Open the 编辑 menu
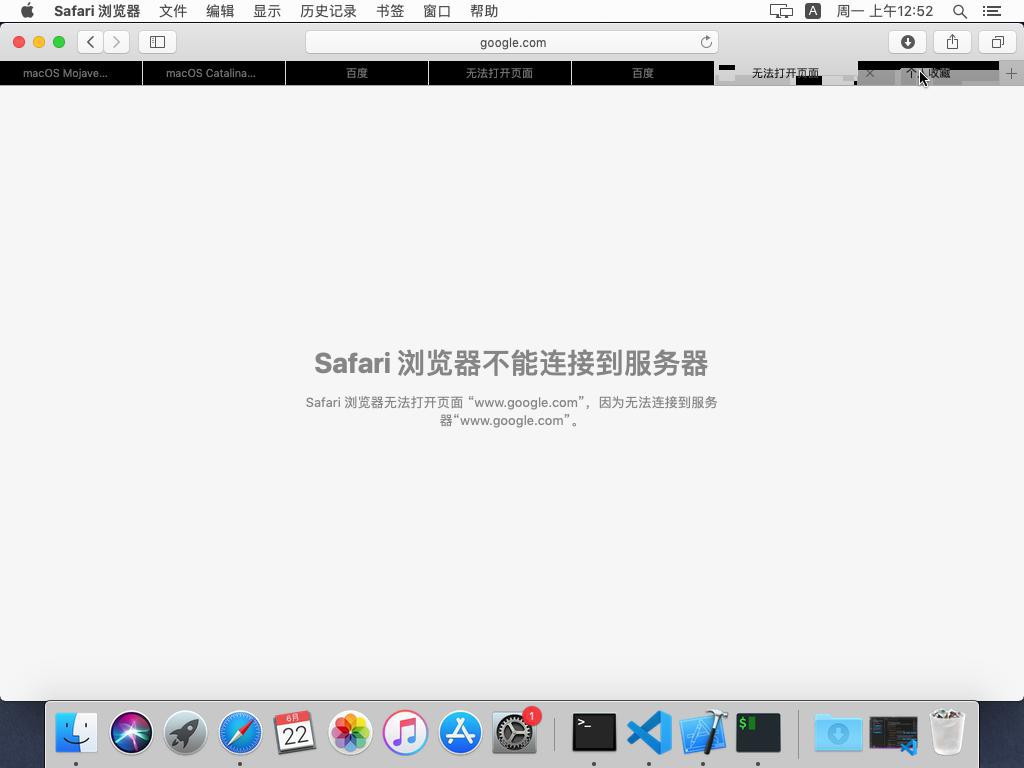 (220, 11)
